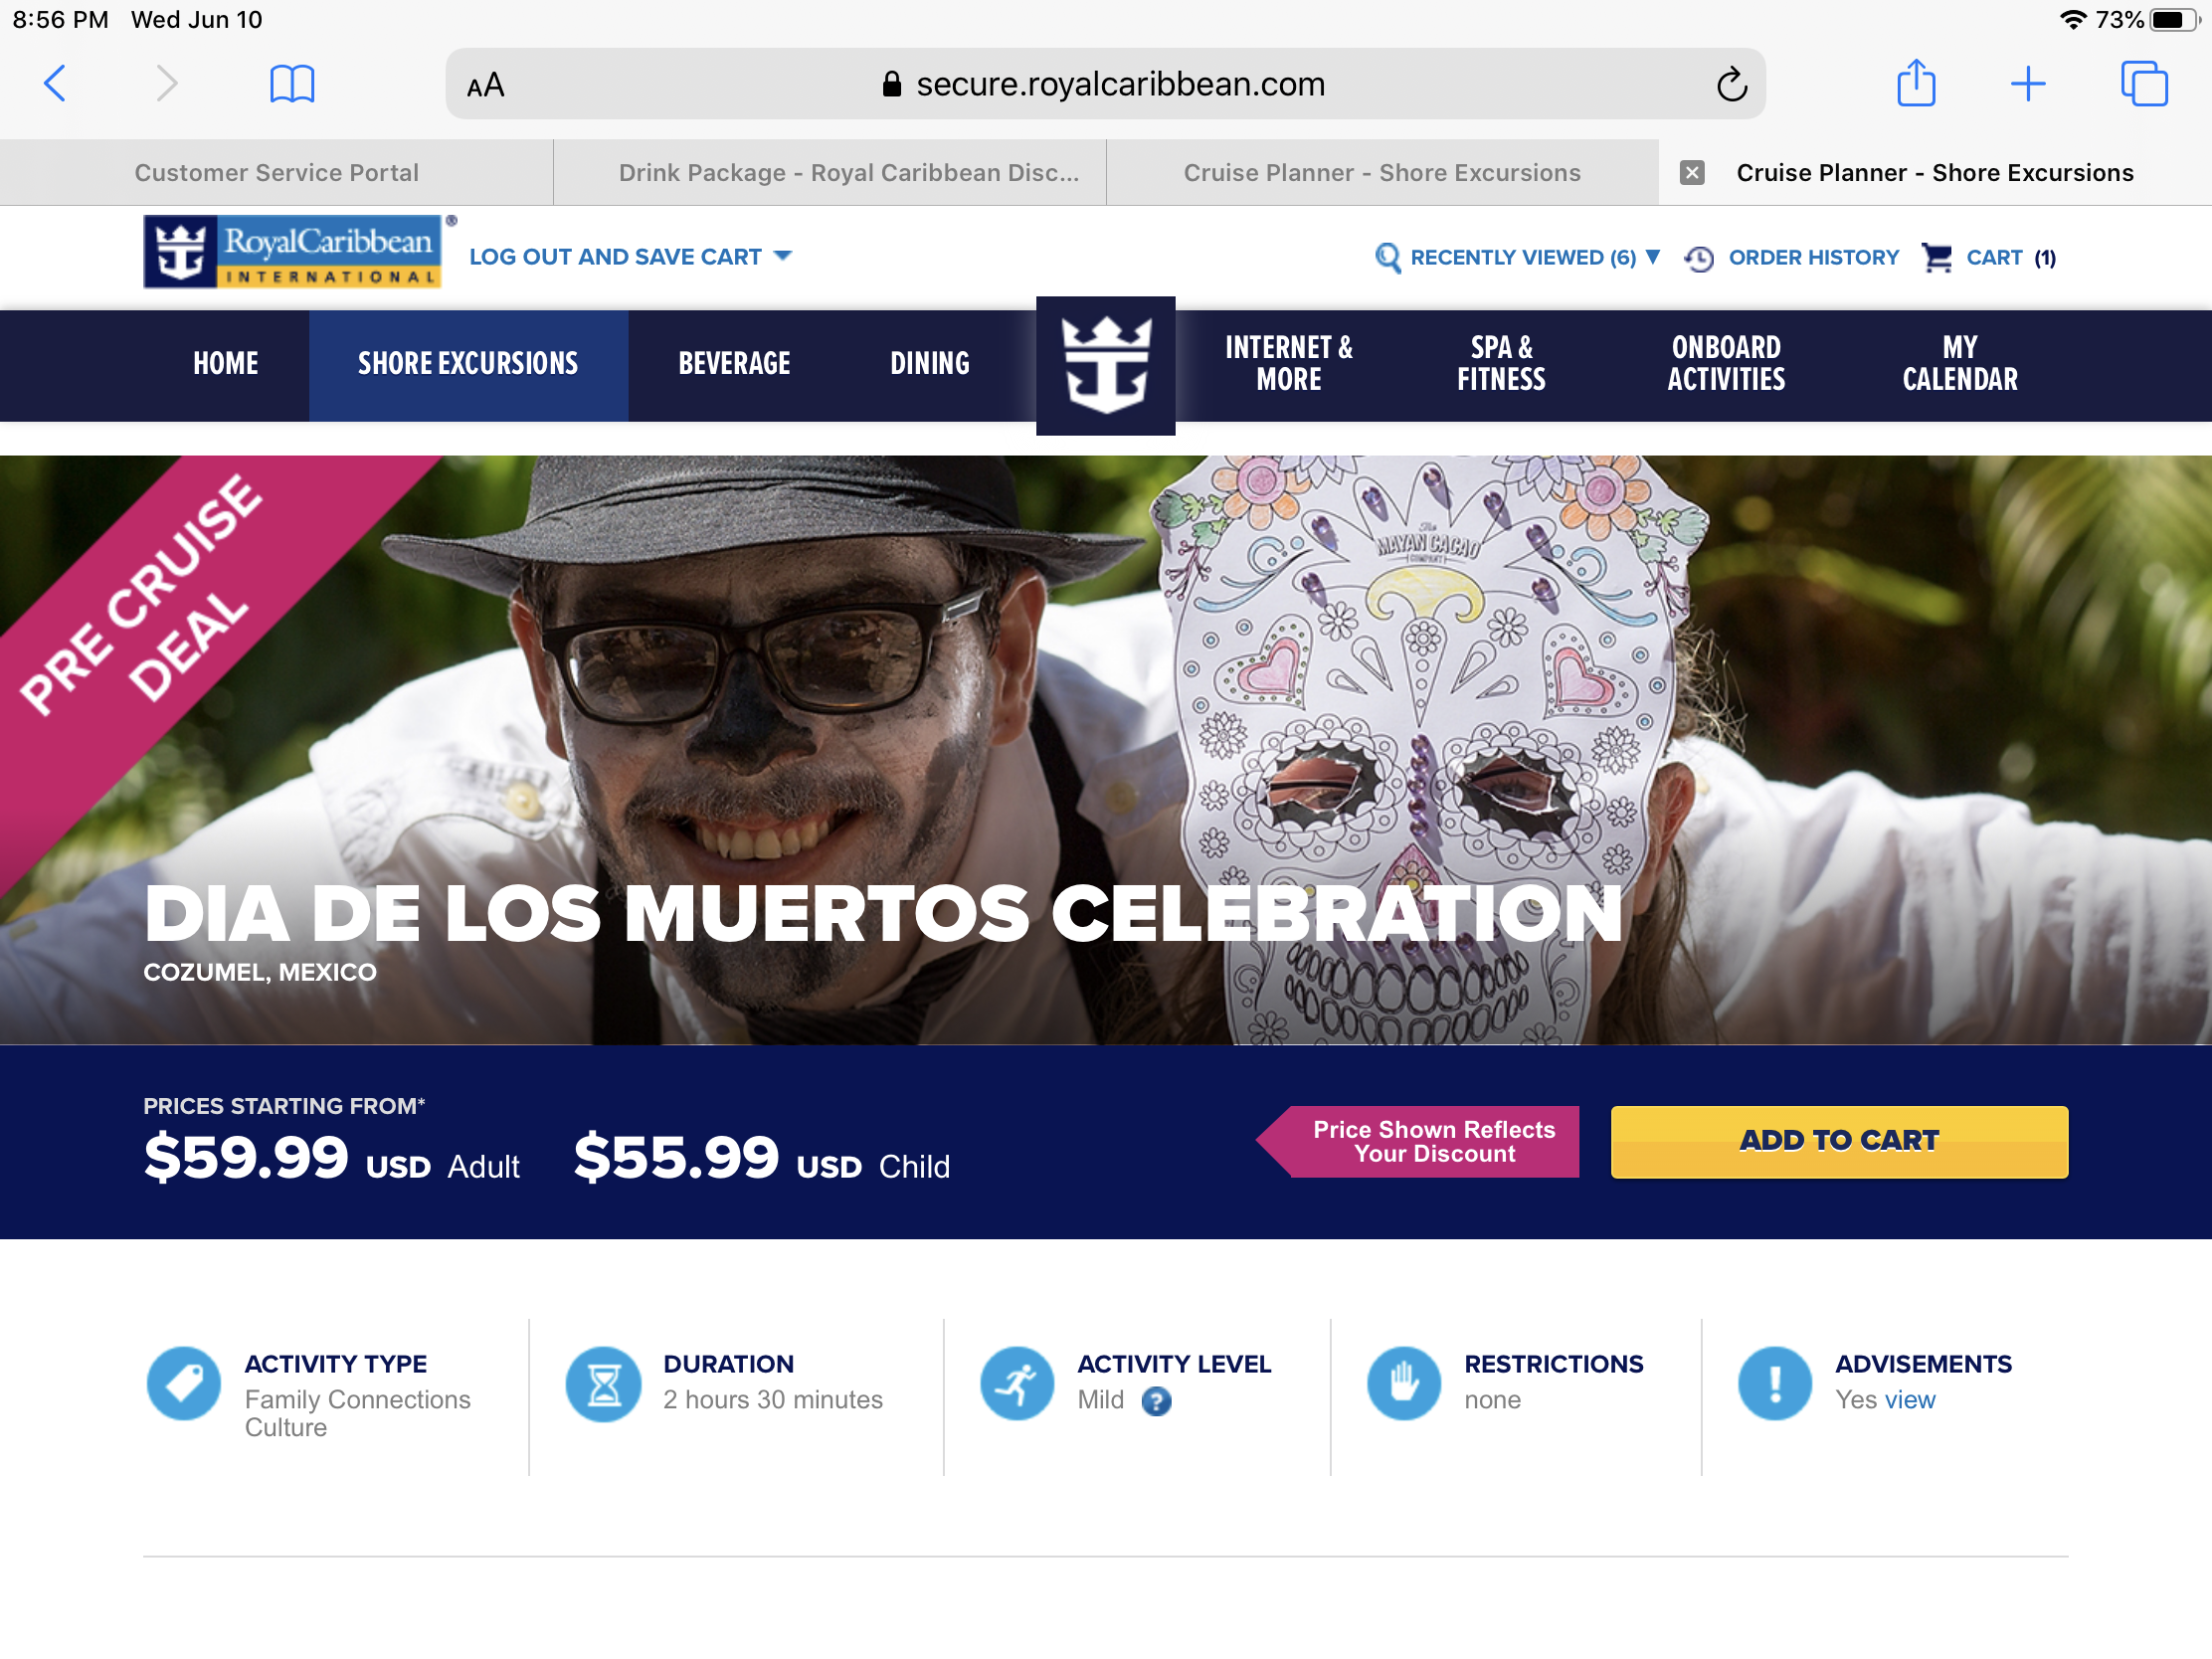Close the active Cruise Planner tab

click(x=1691, y=173)
